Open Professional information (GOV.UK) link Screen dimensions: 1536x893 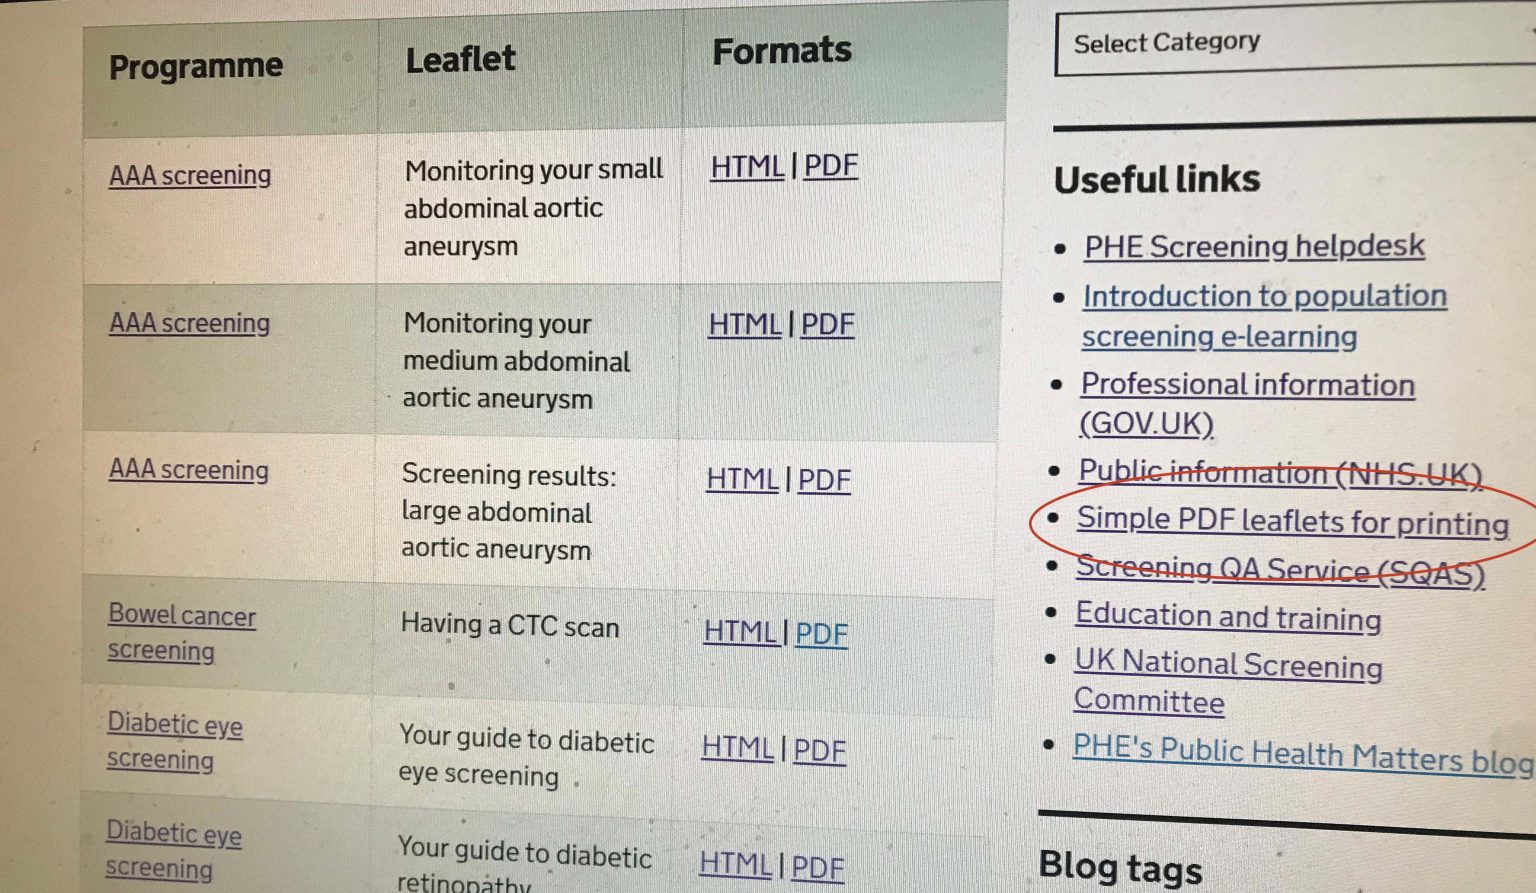(1247, 385)
